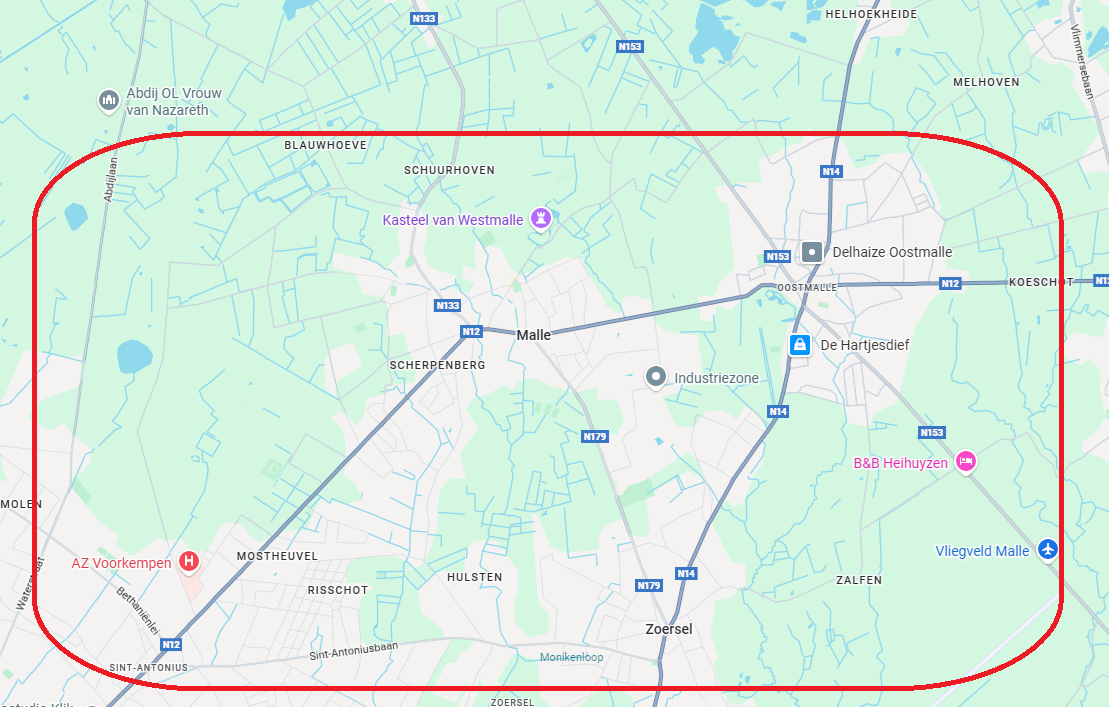Click the Vliegveld Malle airport icon
The image size is (1109, 707).
click(1047, 549)
